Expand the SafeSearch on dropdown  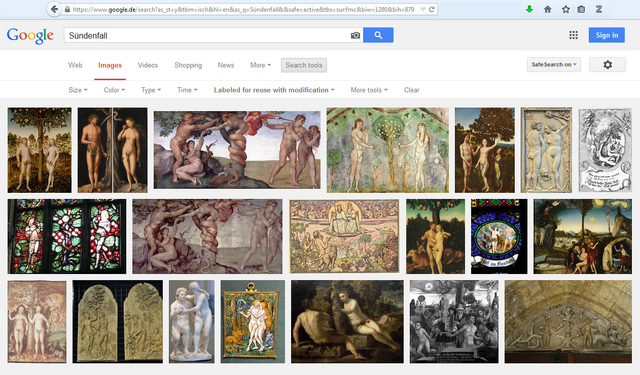tap(554, 64)
